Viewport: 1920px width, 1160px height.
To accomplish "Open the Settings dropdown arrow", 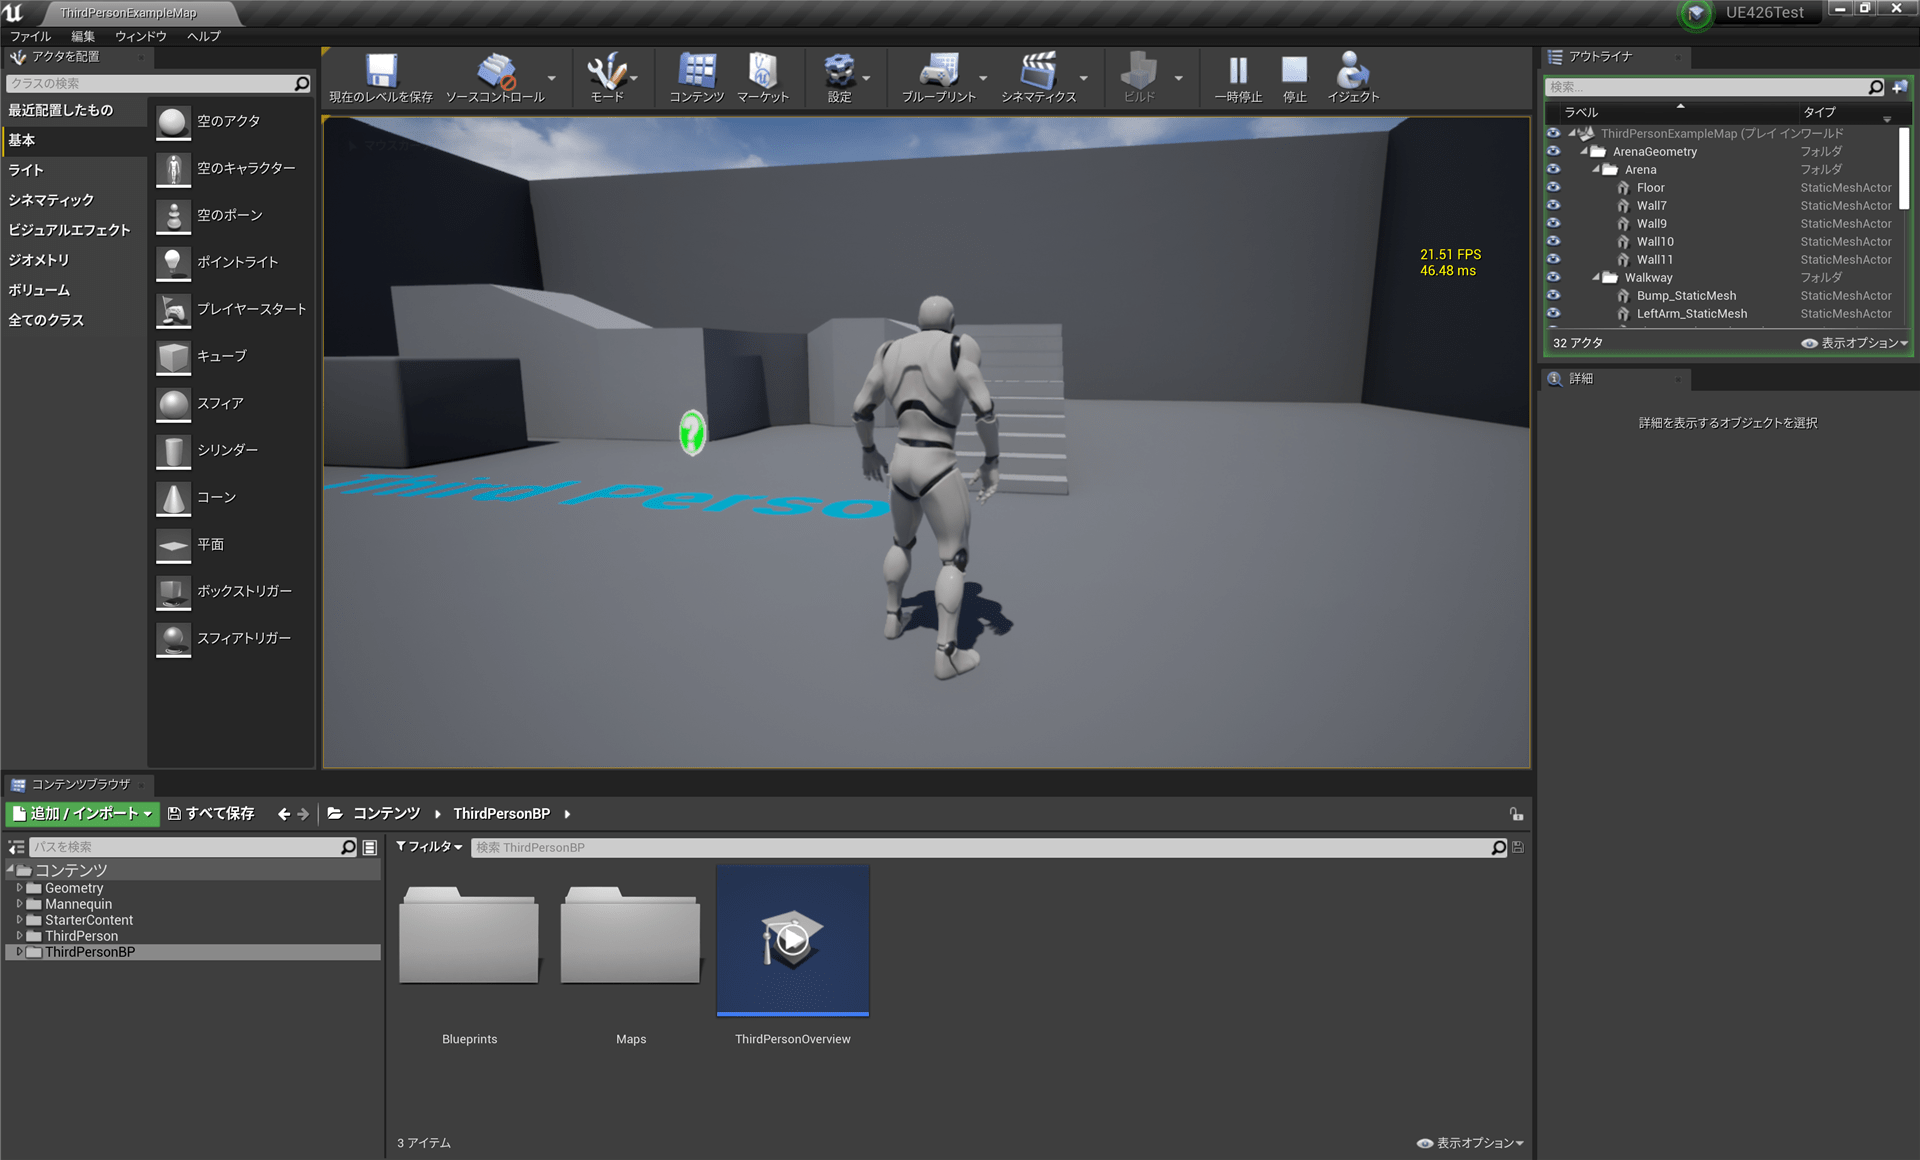I will (866, 78).
